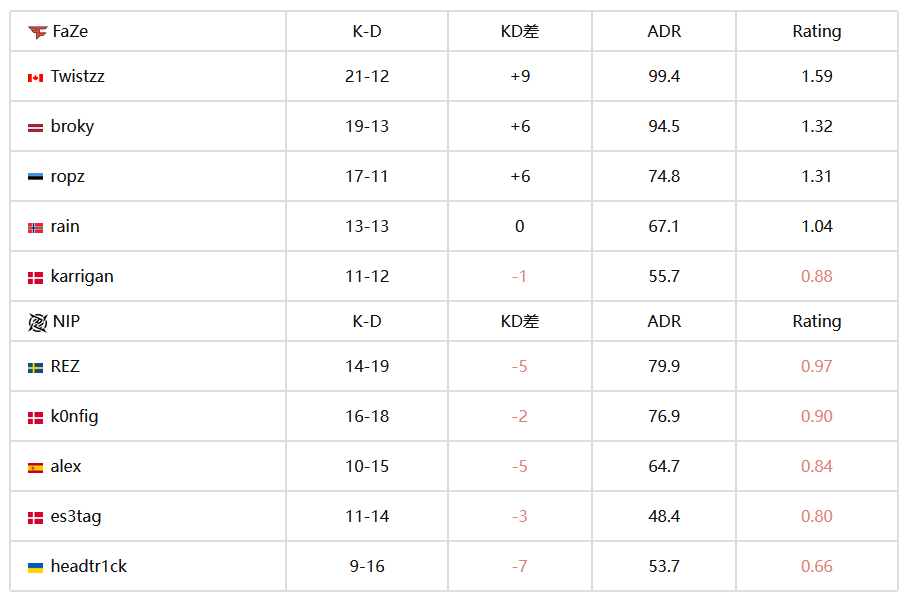Image resolution: width=909 pixels, height=605 pixels.
Task: Select Twistzz's 1.59 rating cell
Action: (x=817, y=76)
